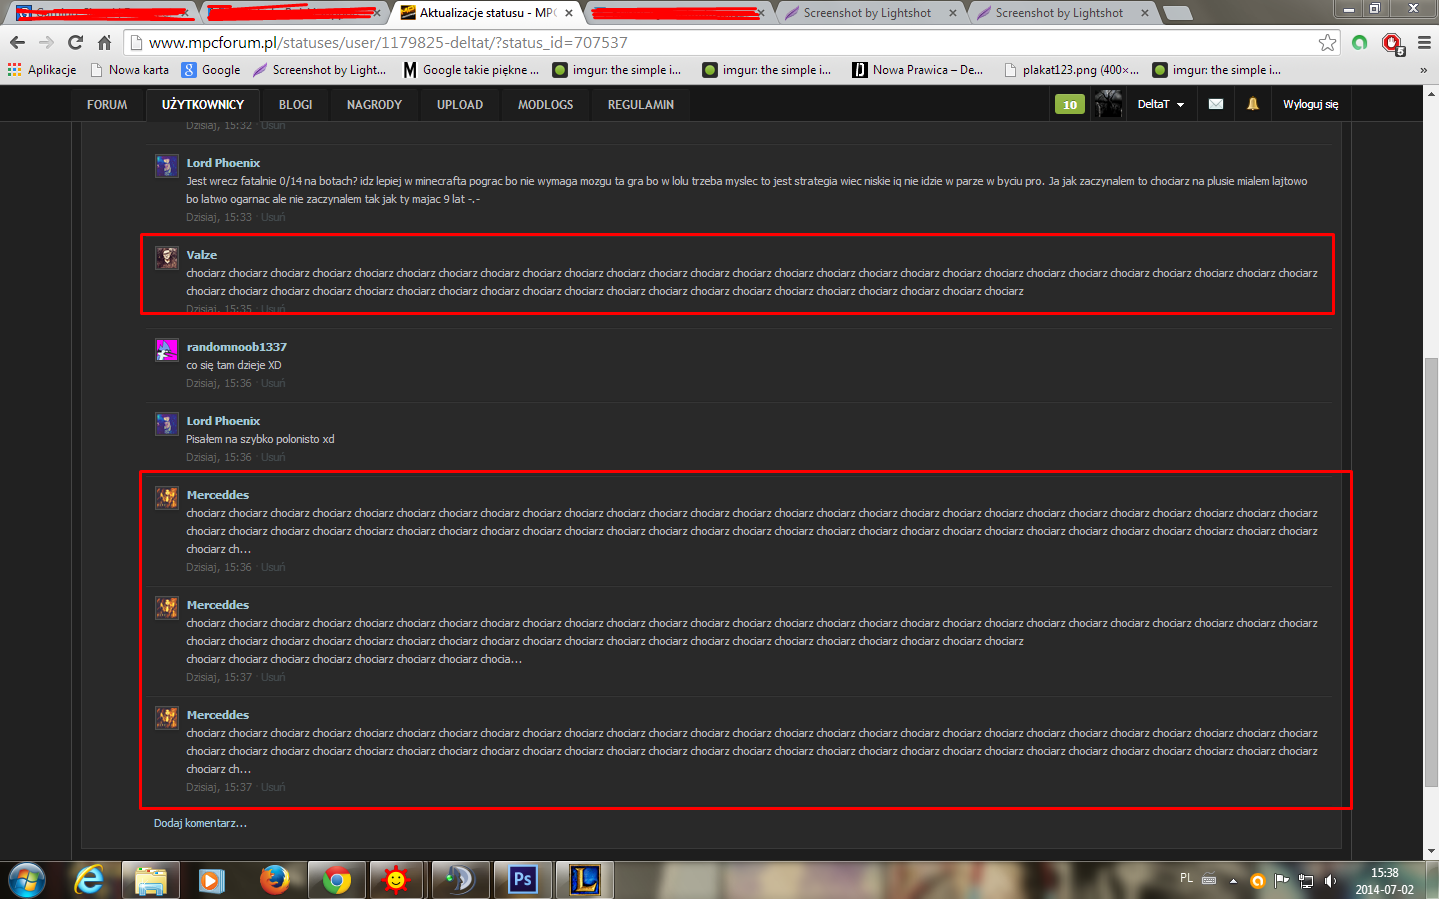
Task: Bookmark this page with the star icon
Action: (1327, 42)
